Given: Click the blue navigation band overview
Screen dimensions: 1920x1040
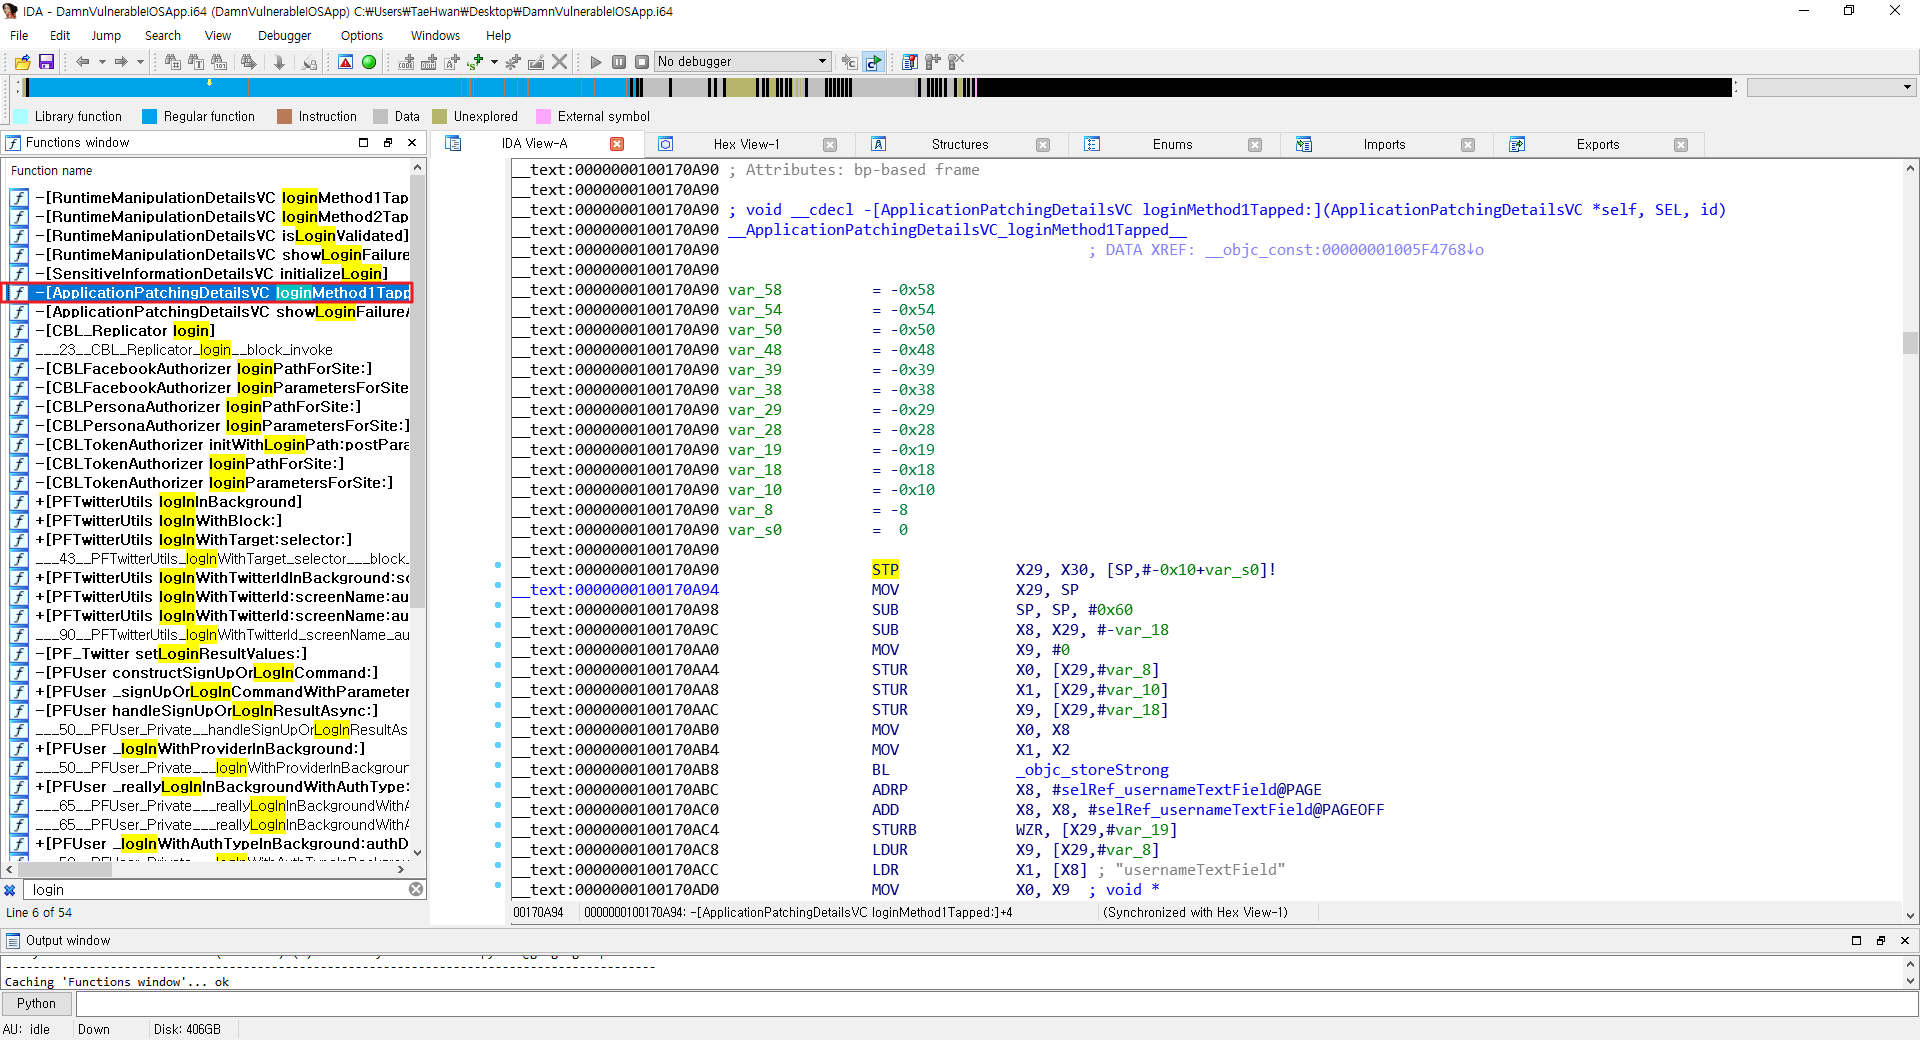Looking at the screenshot, I should click(875, 88).
